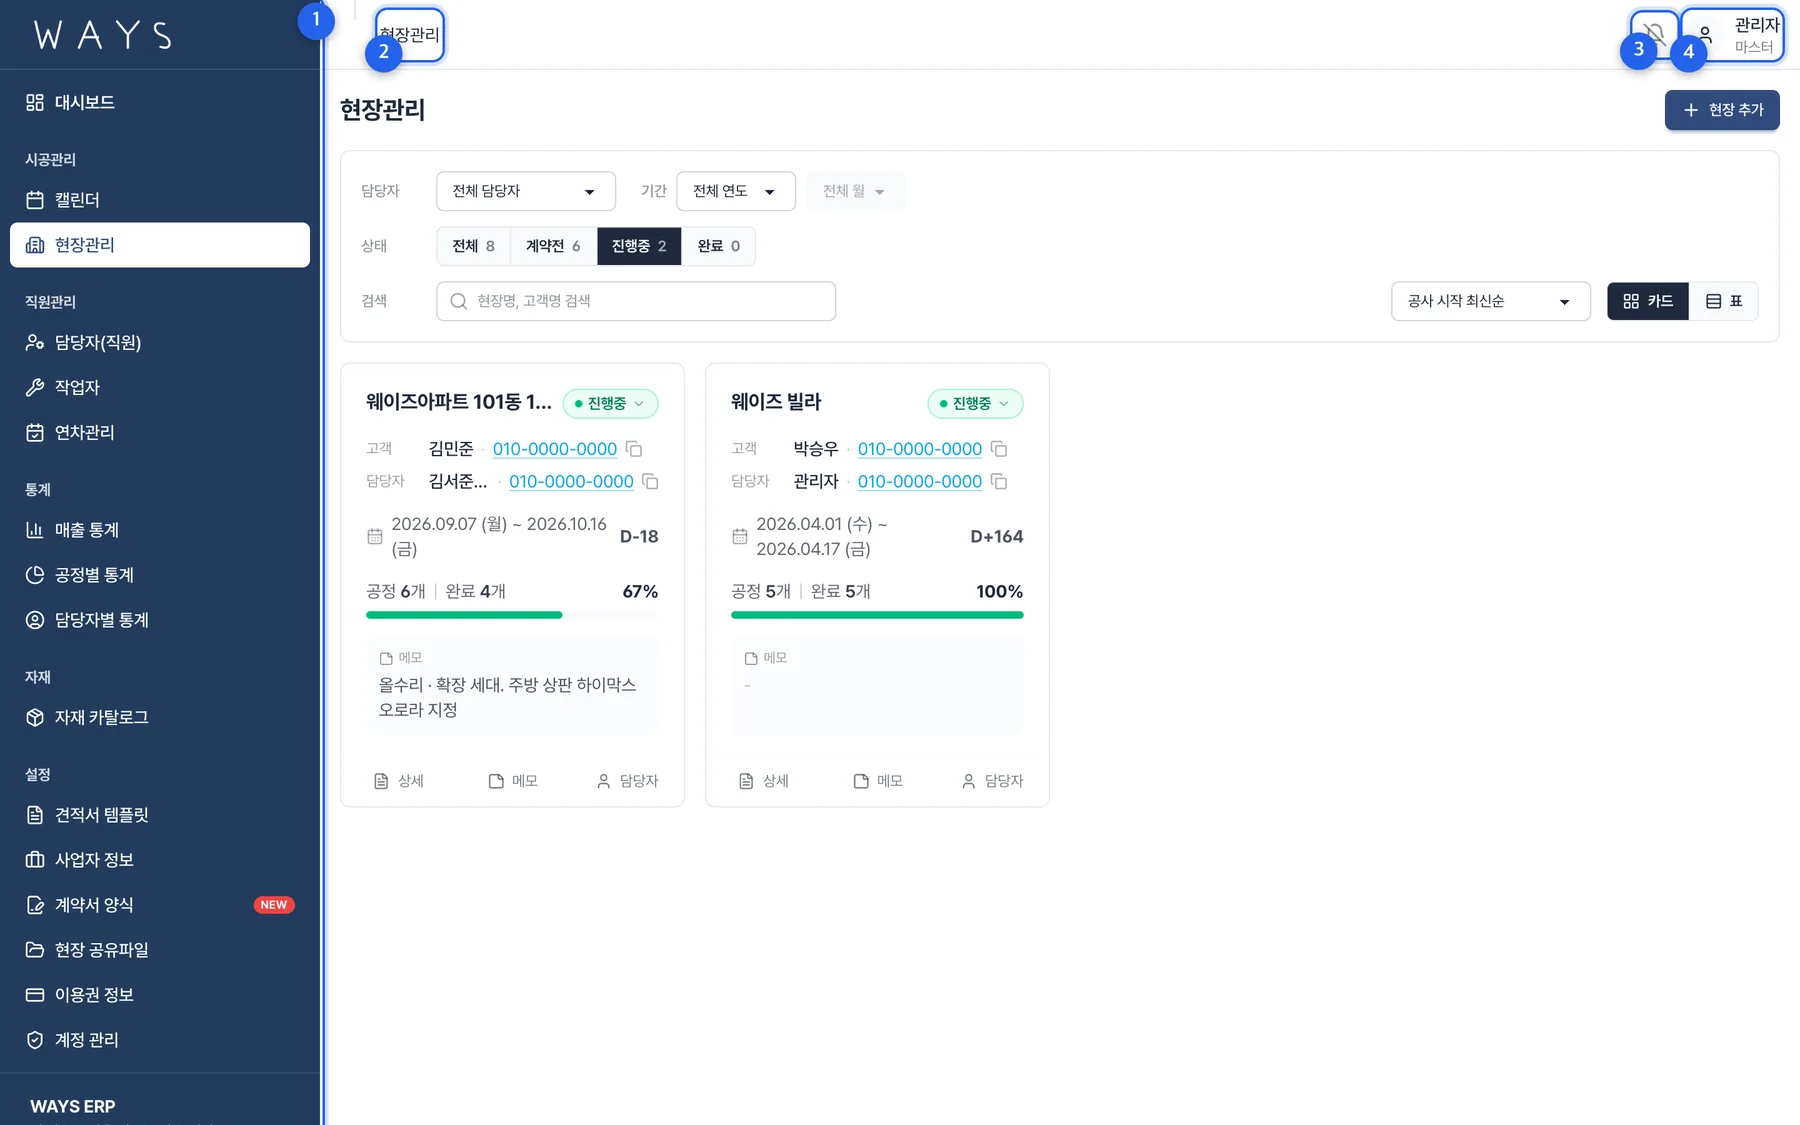This screenshot has width=1800, height=1125.
Task: Select the 완료 0 status tab
Action: (718, 246)
